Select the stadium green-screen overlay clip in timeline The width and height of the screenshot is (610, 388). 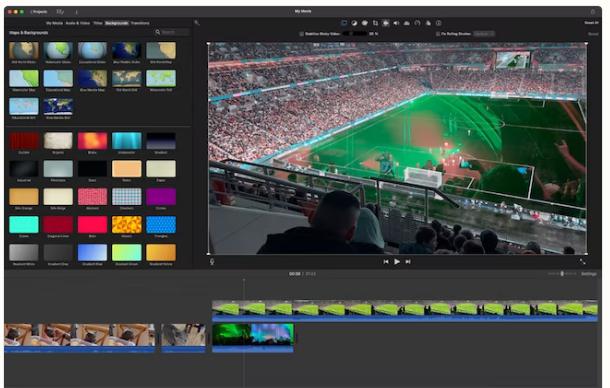(x=405, y=310)
